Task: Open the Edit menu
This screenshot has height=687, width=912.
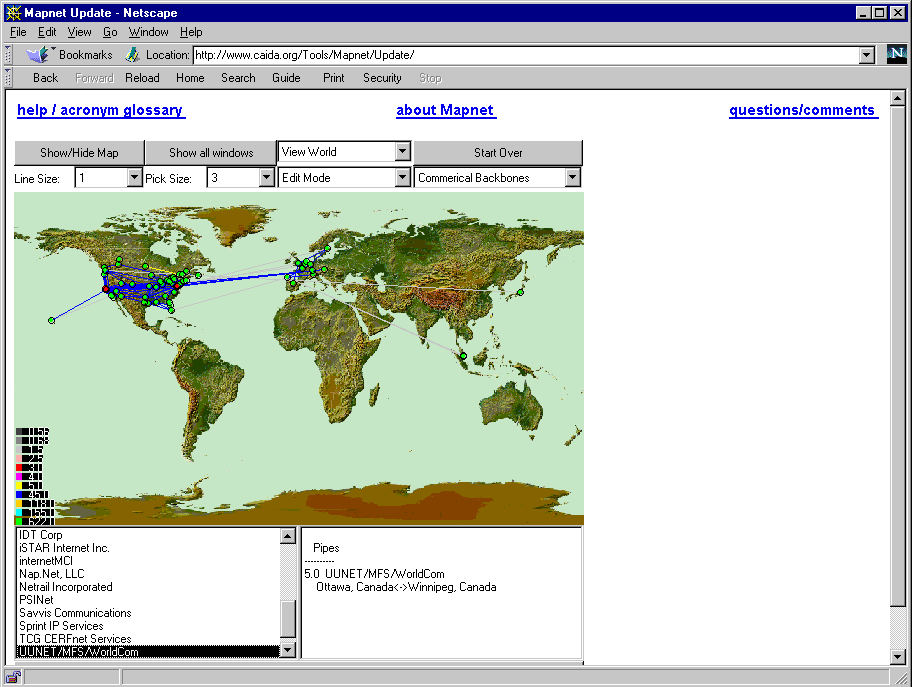Action: pyautogui.click(x=47, y=32)
